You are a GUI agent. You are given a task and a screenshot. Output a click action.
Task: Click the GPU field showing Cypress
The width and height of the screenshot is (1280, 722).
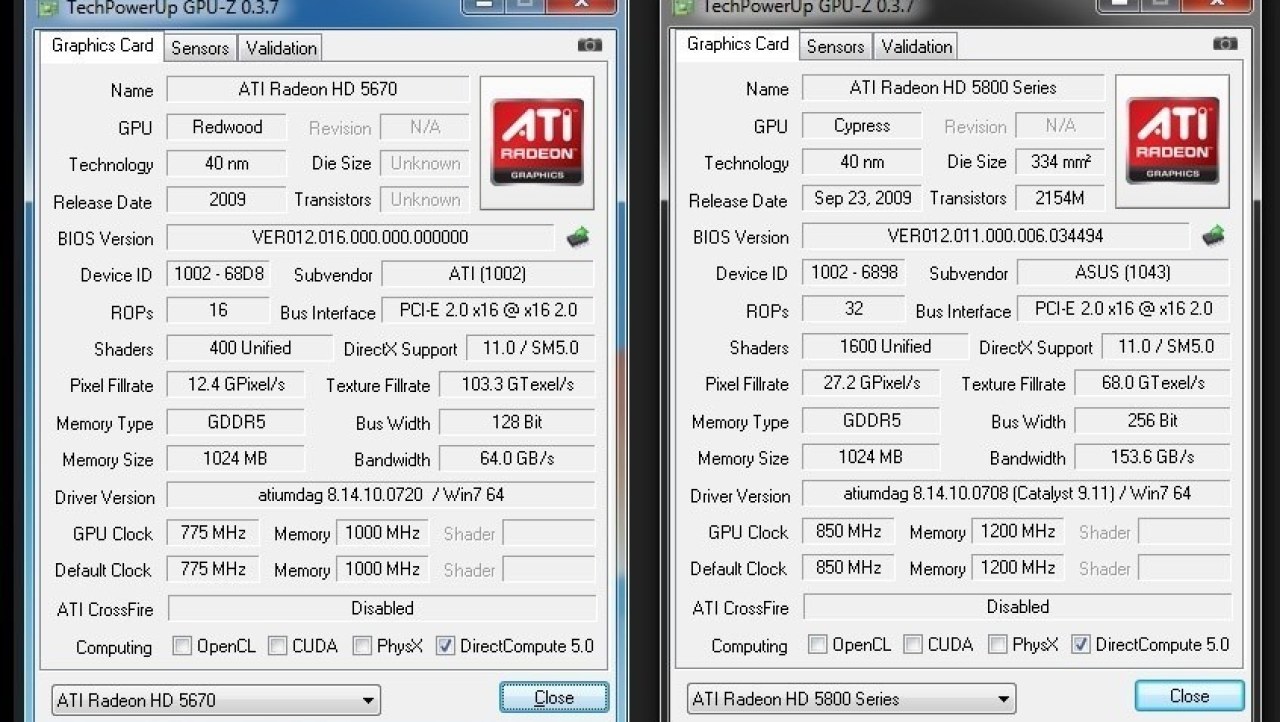(862, 125)
